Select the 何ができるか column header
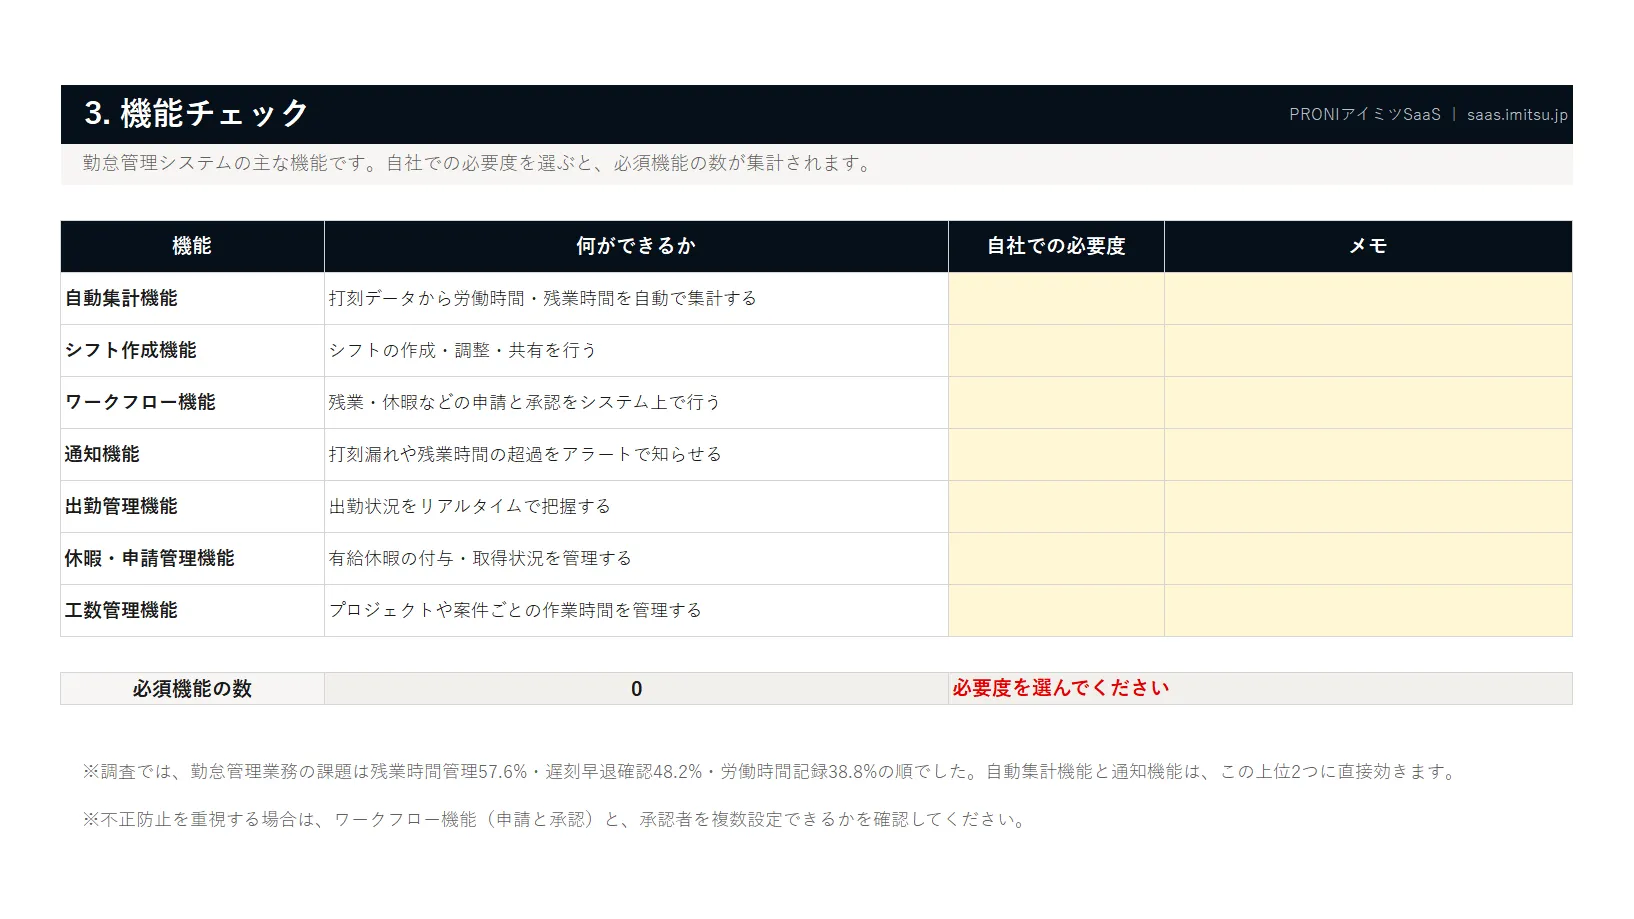This screenshot has height=919, width=1634. pyautogui.click(x=636, y=246)
